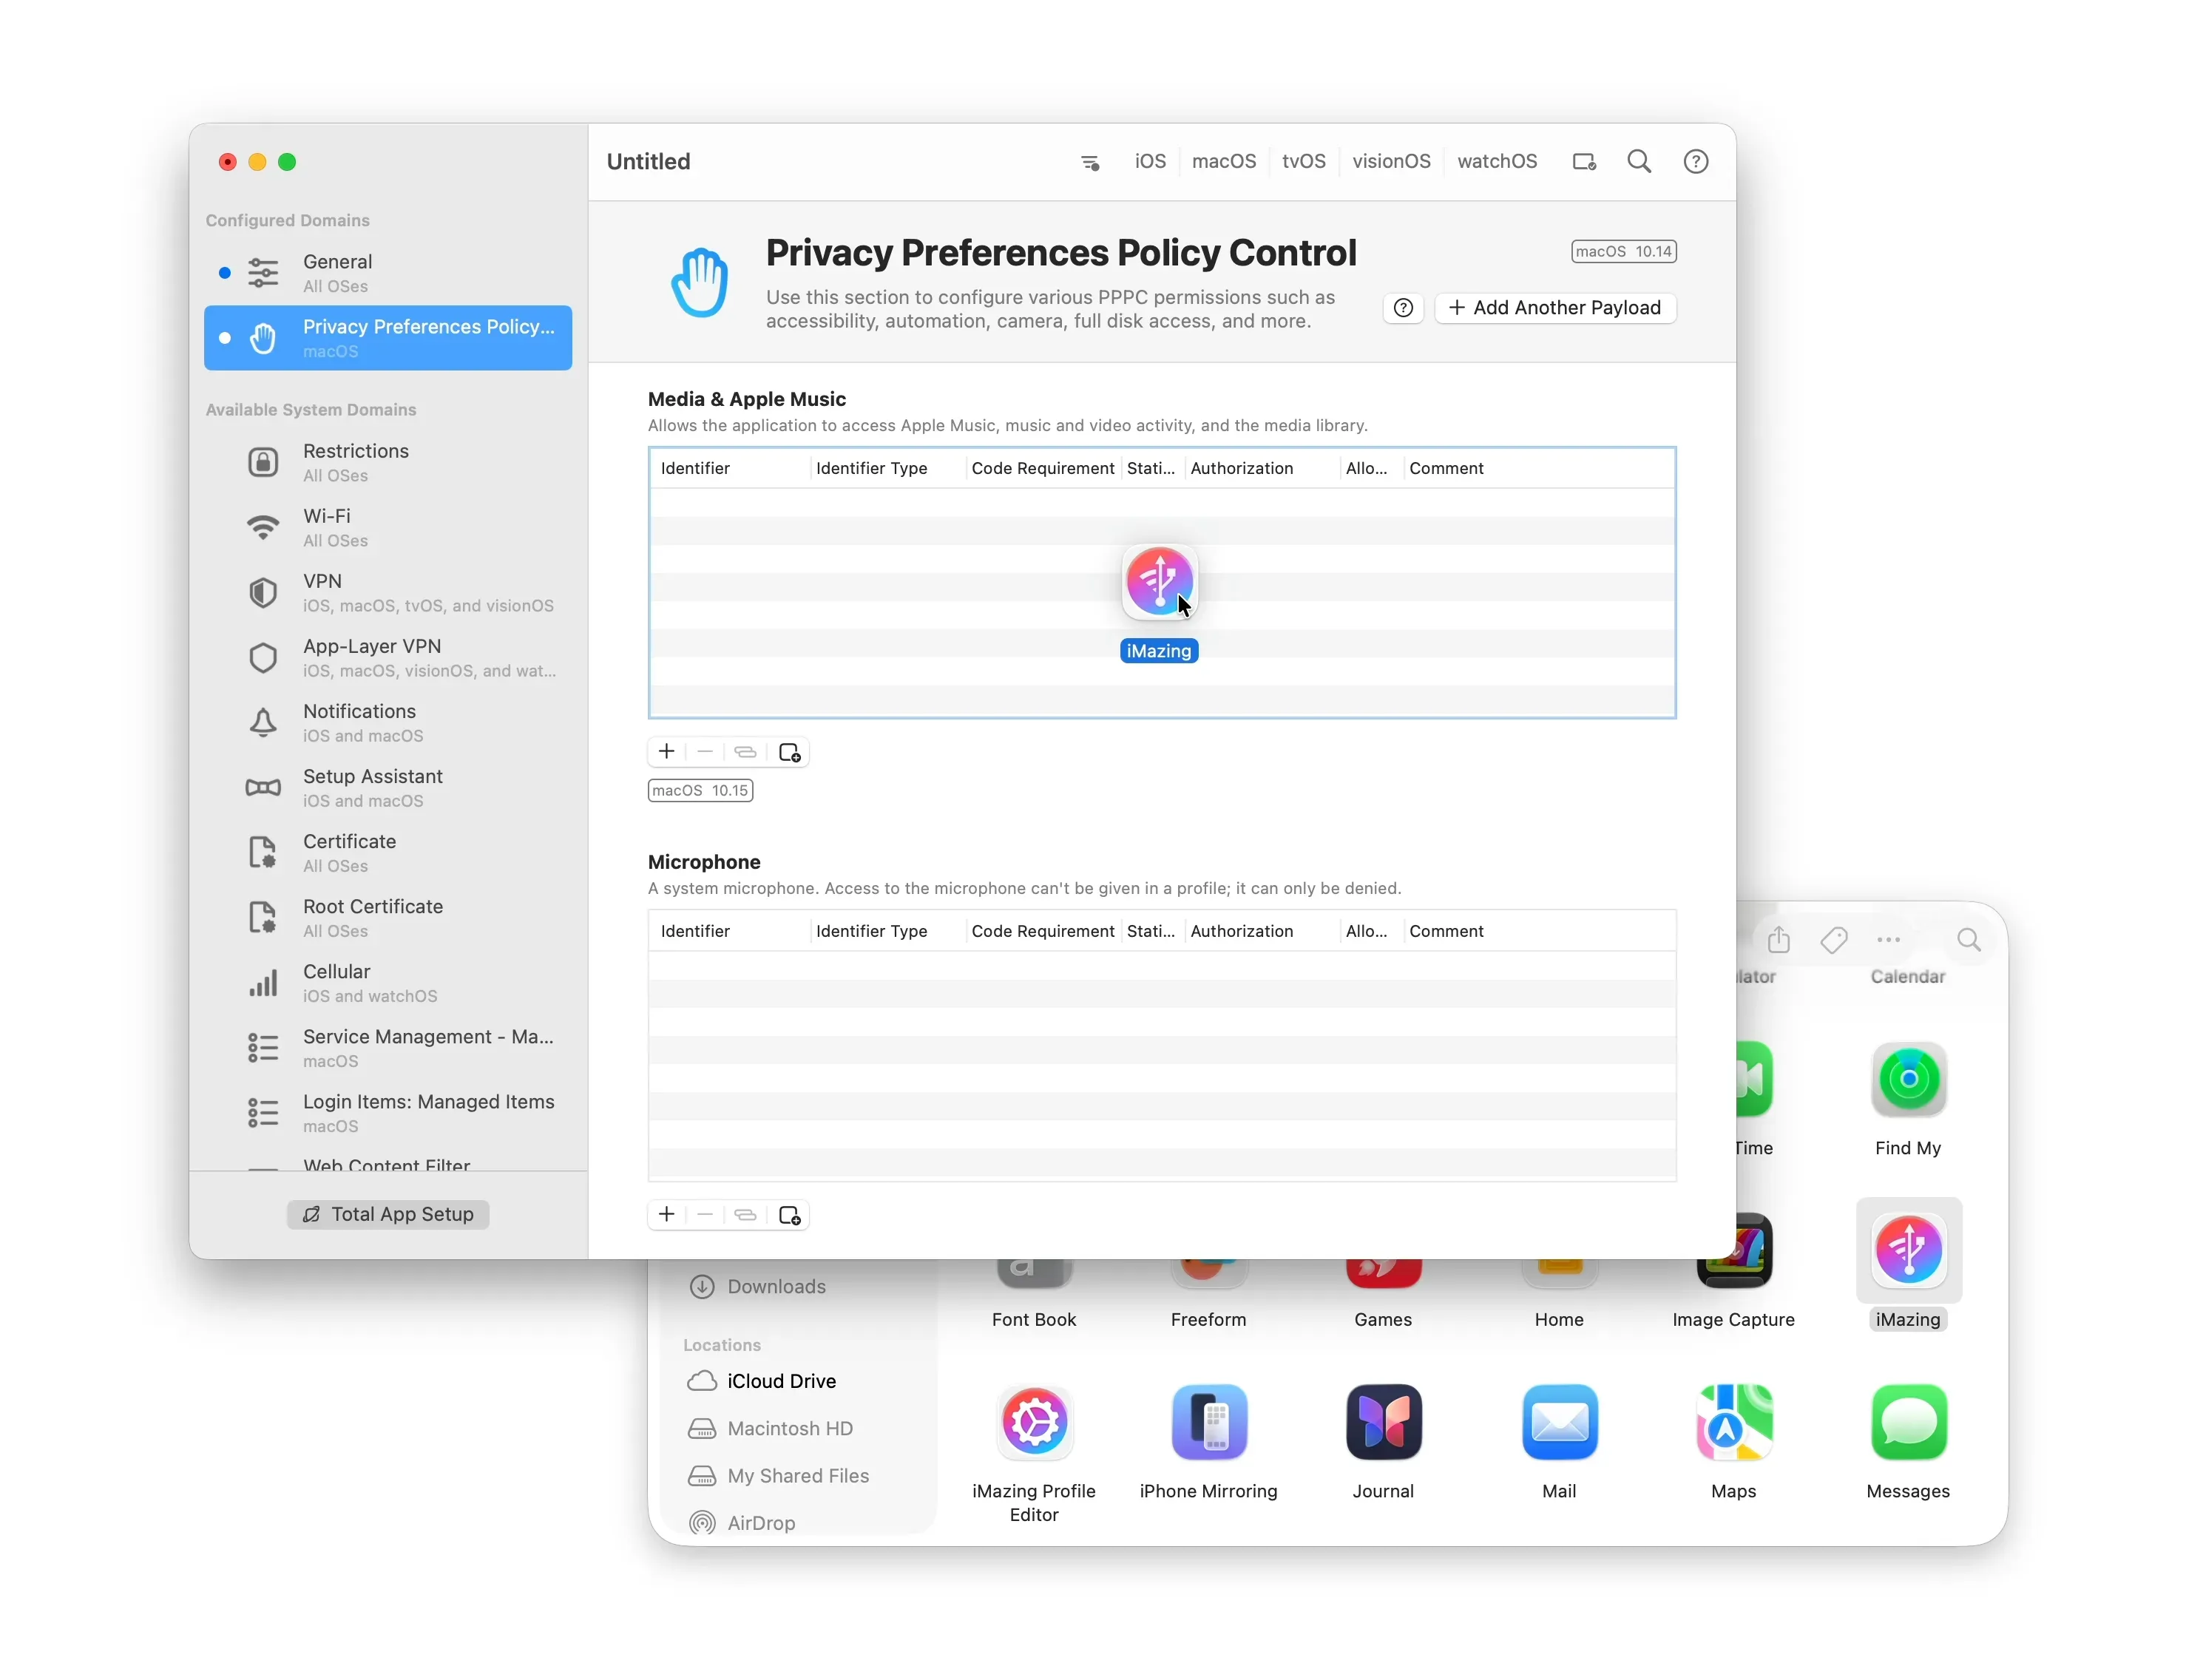Select iCloud Drive in Finder sidebar
Screen dimensions: 2186x1680
pyautogui.click(x=780, y=1380)
